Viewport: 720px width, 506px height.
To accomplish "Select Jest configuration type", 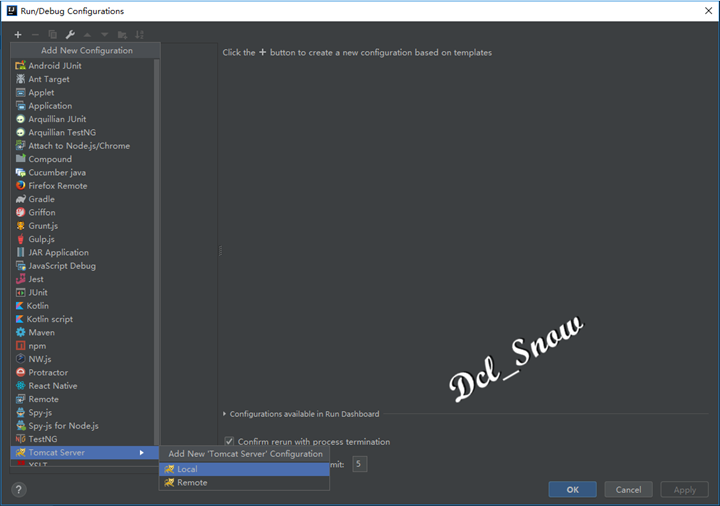I will pos(83,279).
